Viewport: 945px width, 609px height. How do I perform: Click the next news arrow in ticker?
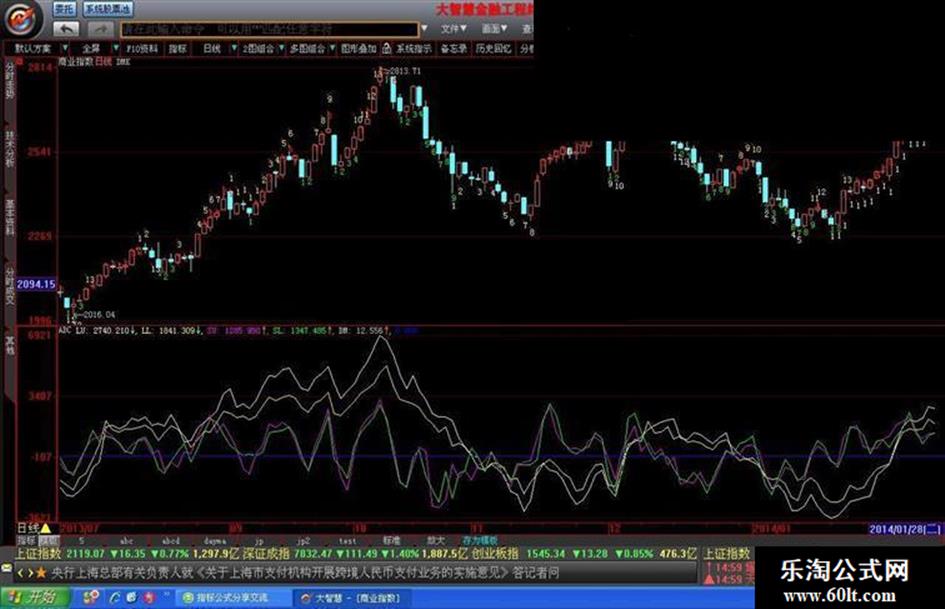pos(30,573)
